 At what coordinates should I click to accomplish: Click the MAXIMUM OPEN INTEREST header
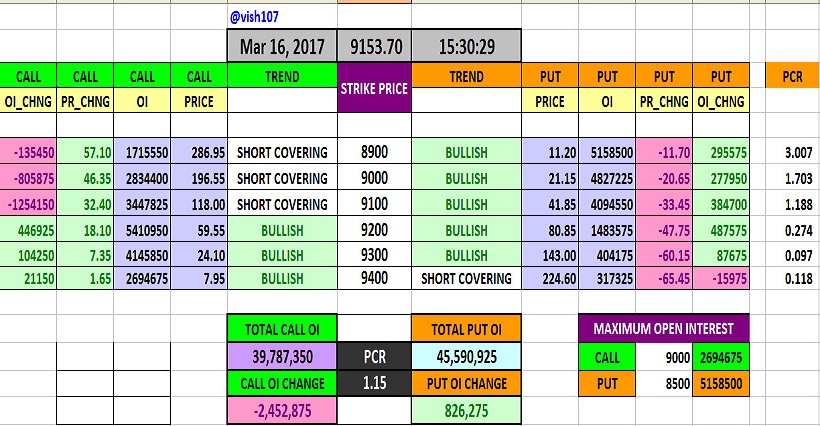(662, 329)
